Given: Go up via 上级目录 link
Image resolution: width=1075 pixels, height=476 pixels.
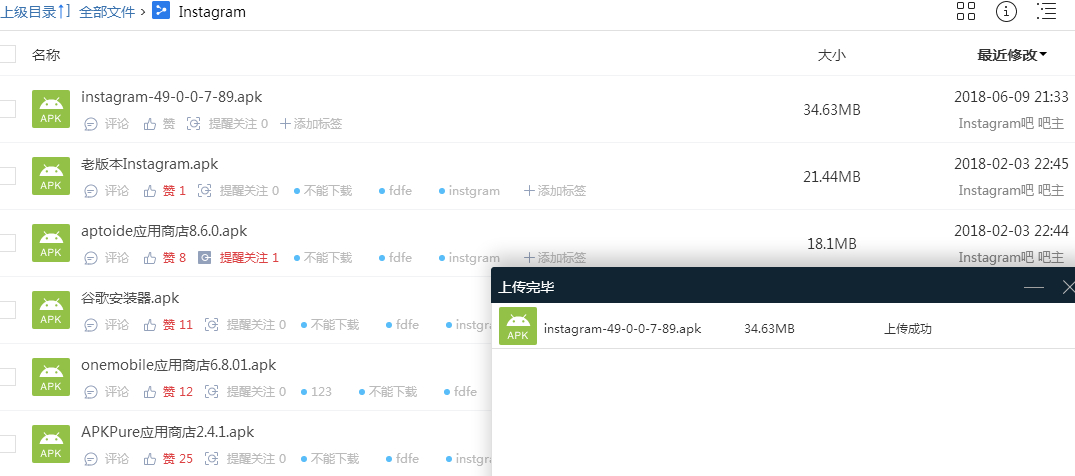Looking at the screenshot, I should point(36,12).
